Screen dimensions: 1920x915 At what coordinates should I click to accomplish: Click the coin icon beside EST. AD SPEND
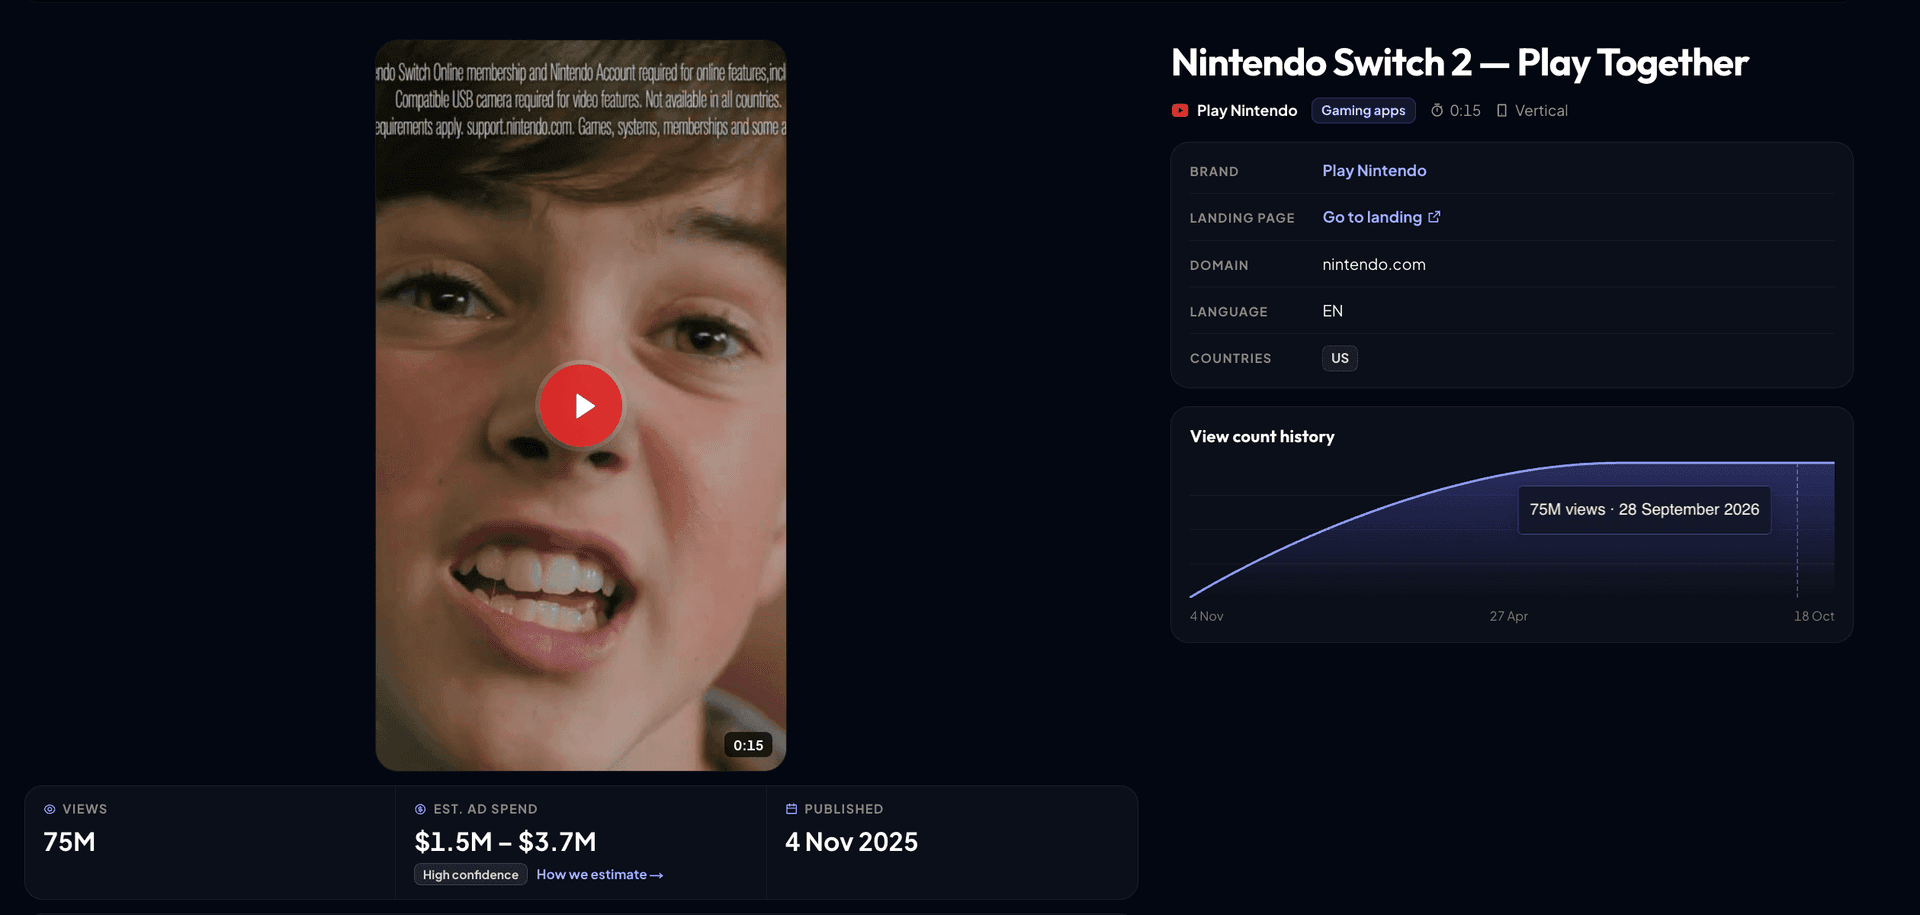coord(420,809)
